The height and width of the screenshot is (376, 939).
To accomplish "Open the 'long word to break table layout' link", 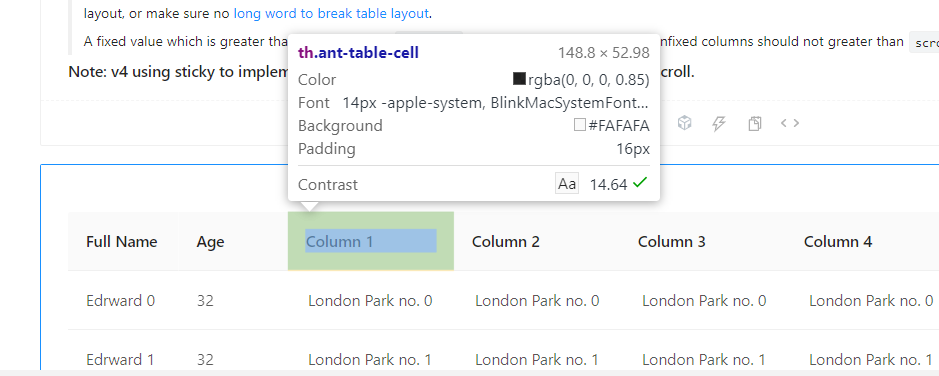I will [x=331, y=13].
